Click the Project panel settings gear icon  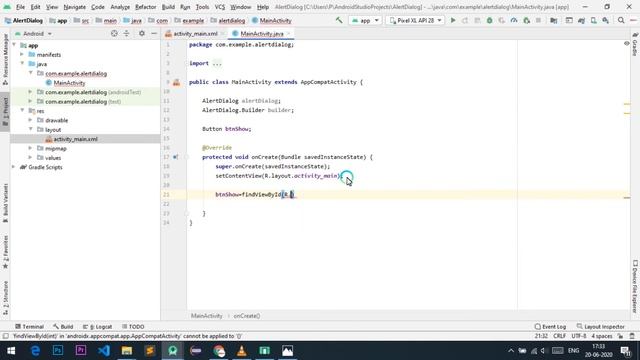click(142, 33)
